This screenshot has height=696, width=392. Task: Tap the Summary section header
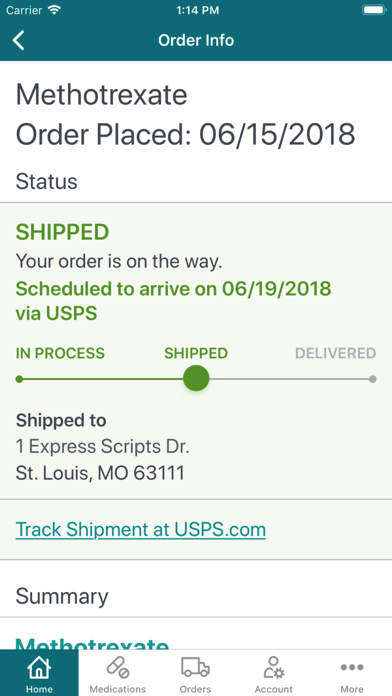click(62, 597)
